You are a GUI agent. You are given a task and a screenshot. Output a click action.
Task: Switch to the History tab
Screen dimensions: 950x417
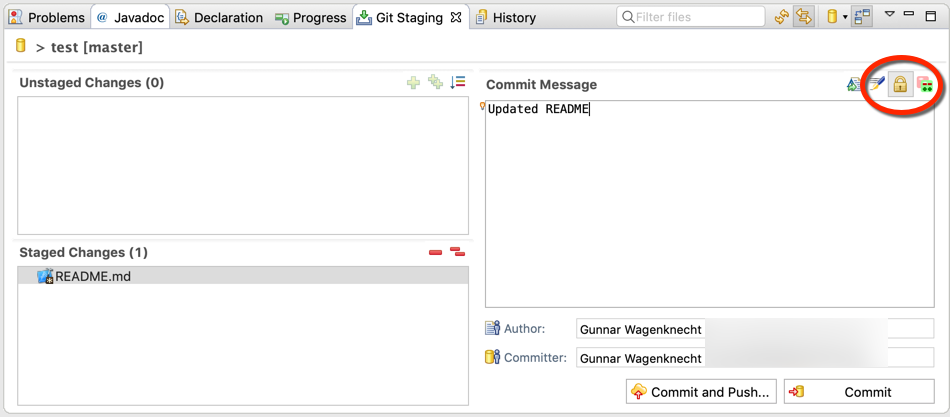[506, 18]
